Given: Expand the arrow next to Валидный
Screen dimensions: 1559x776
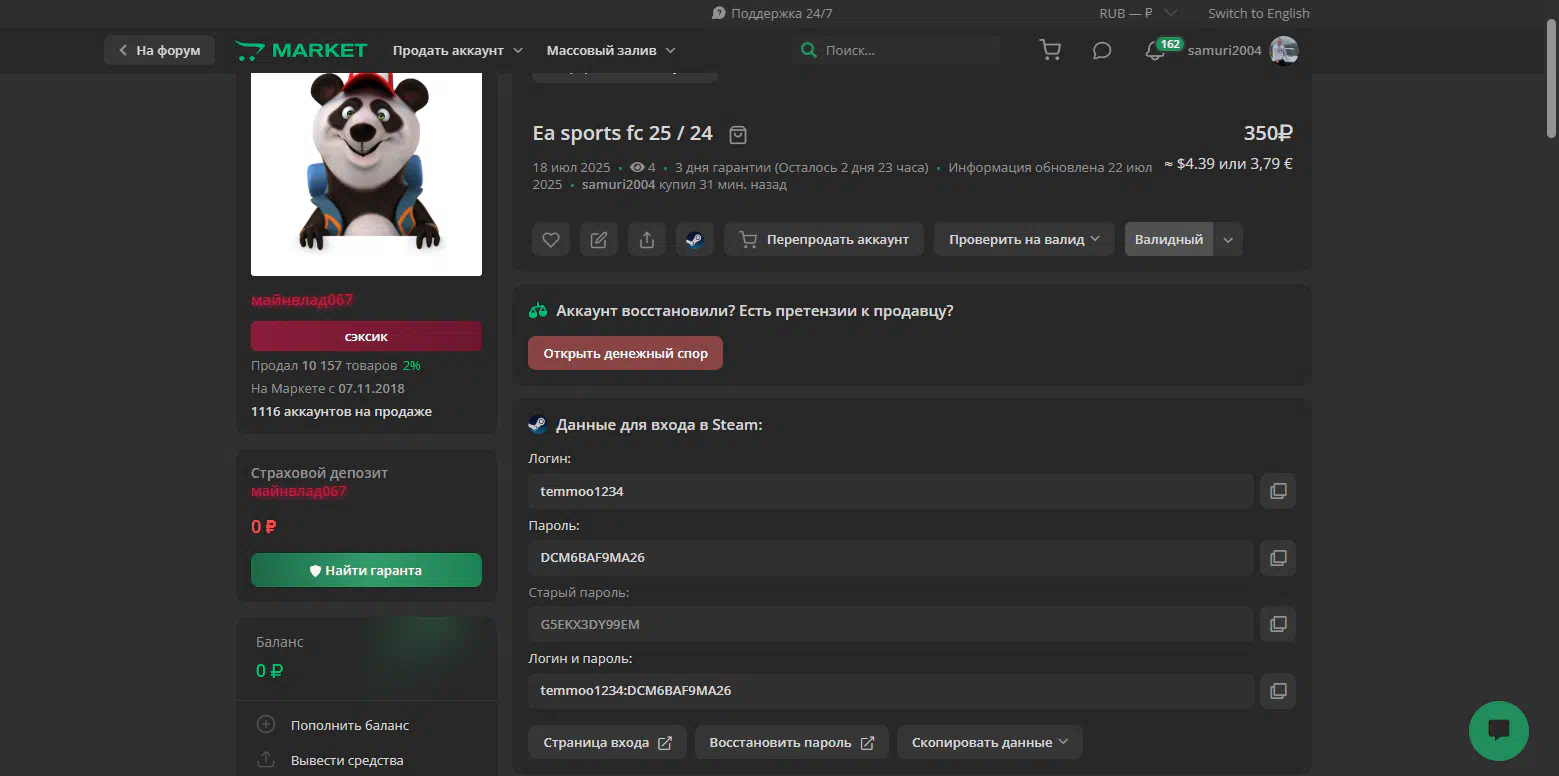Looking at the screenshot, I should (x=1228, y=240).
